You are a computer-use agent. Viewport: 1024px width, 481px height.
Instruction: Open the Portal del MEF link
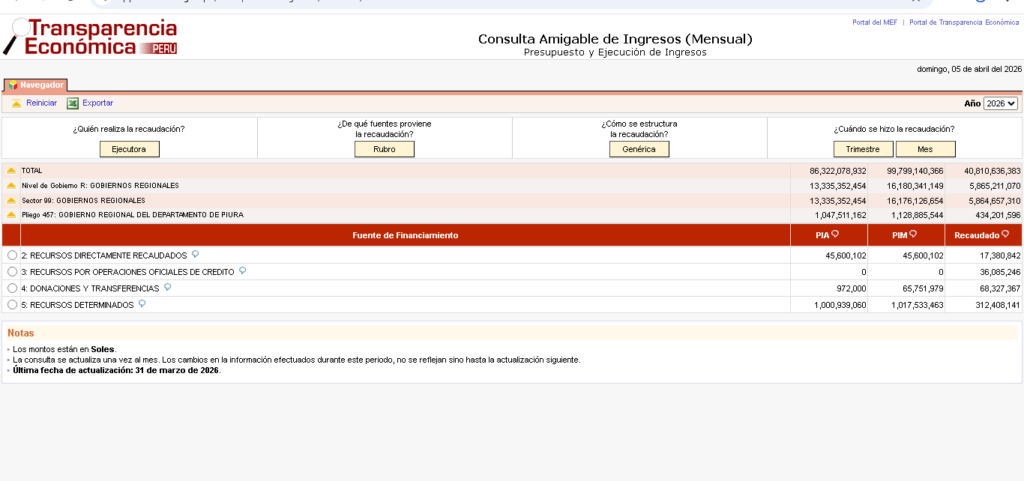[874, 22]
